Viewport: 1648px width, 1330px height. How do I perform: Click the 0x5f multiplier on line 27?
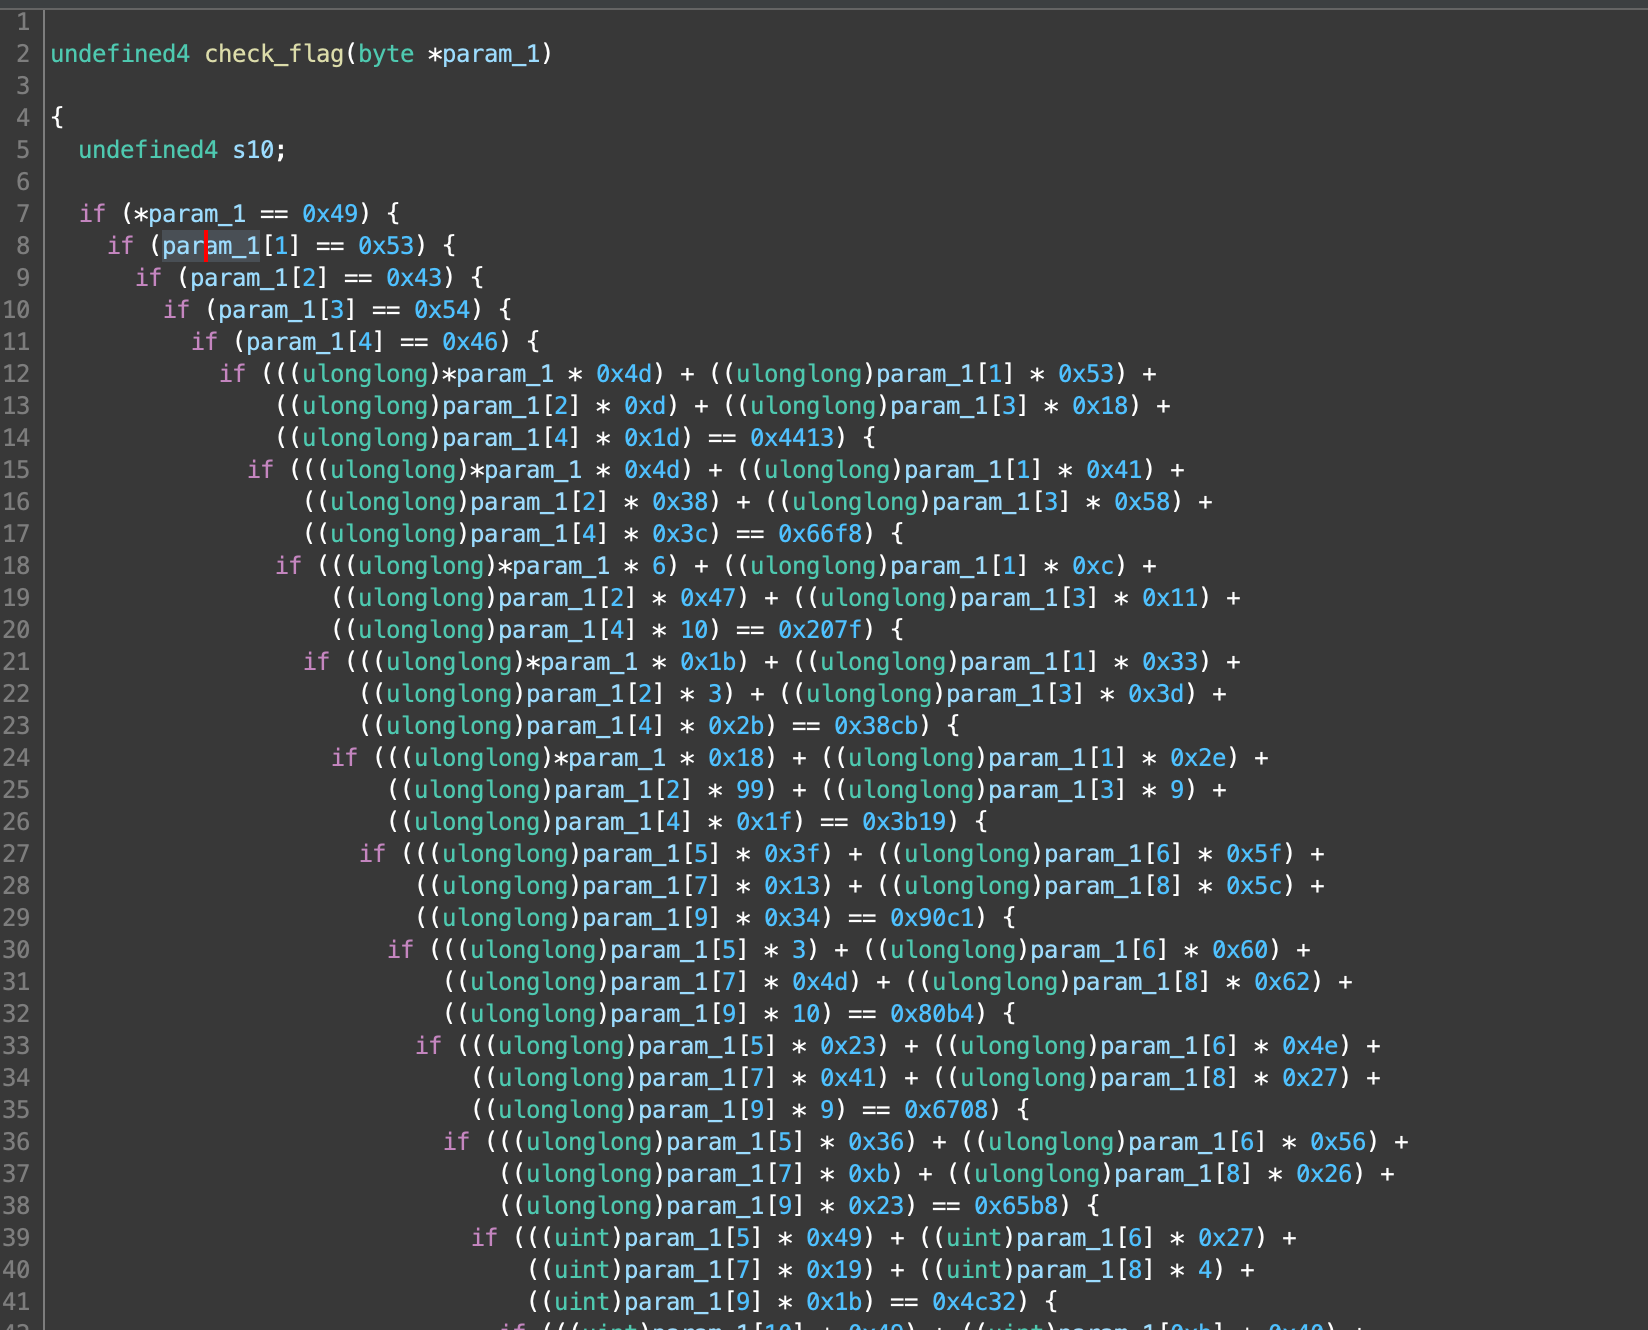(1254, 854)
